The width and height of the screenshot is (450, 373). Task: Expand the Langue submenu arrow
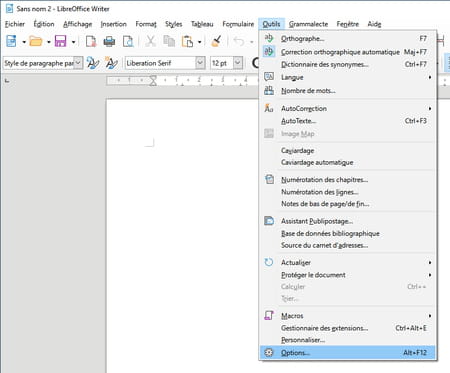click(x=430, y=77)
